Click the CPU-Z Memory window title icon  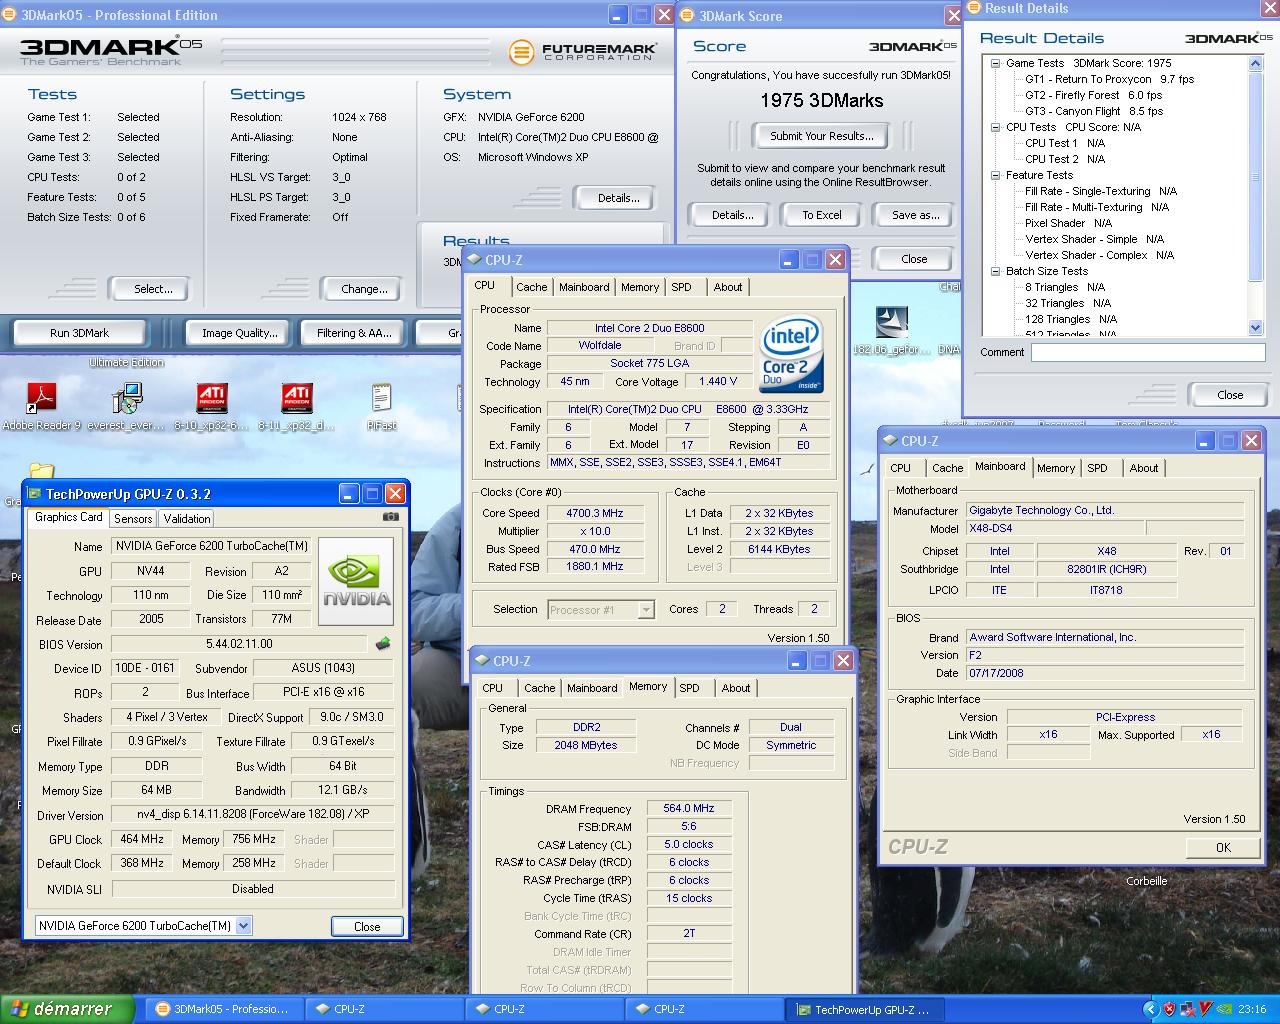482,660
